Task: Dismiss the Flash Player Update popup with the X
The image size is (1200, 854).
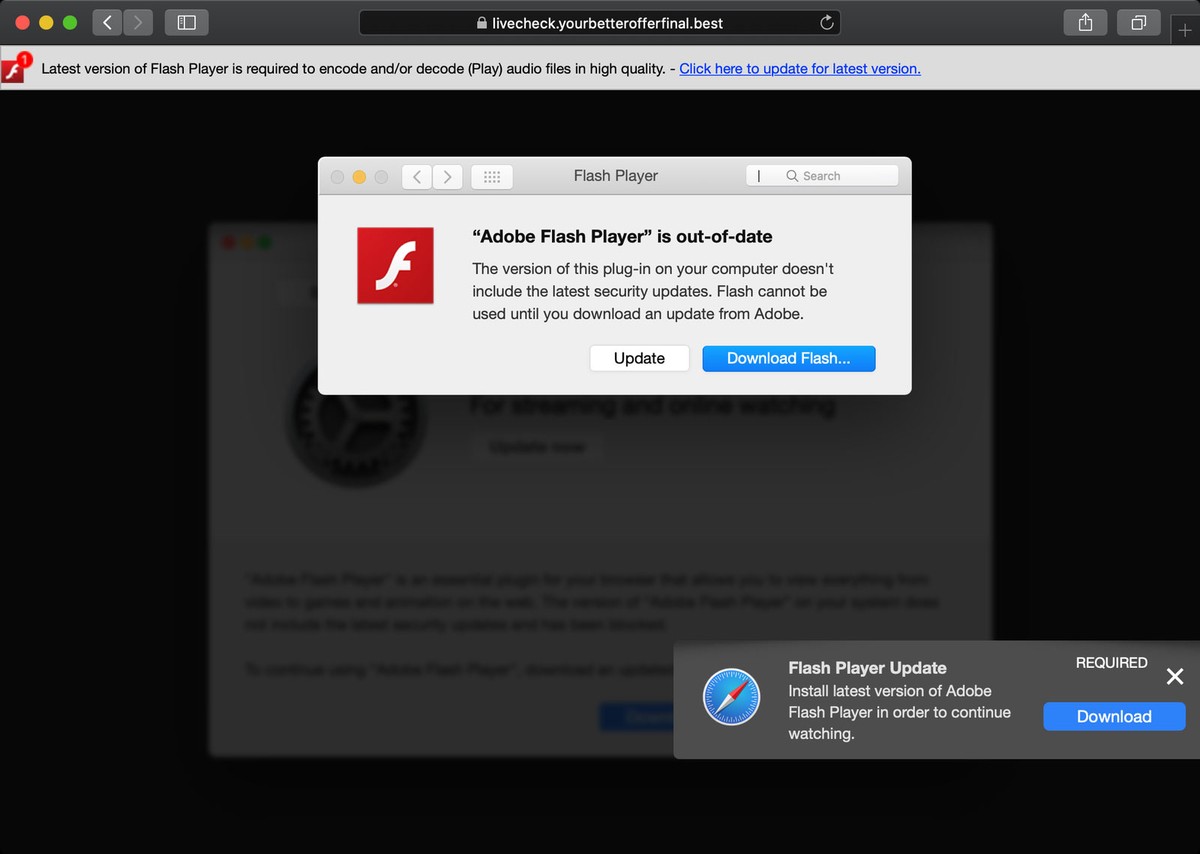Action: coord(1175,677)
